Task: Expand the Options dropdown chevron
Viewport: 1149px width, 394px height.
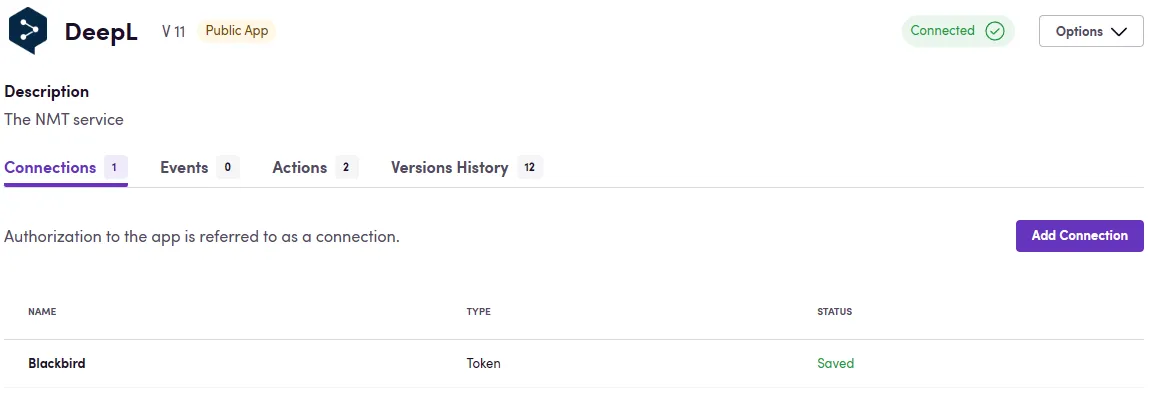Action: 1118,31
